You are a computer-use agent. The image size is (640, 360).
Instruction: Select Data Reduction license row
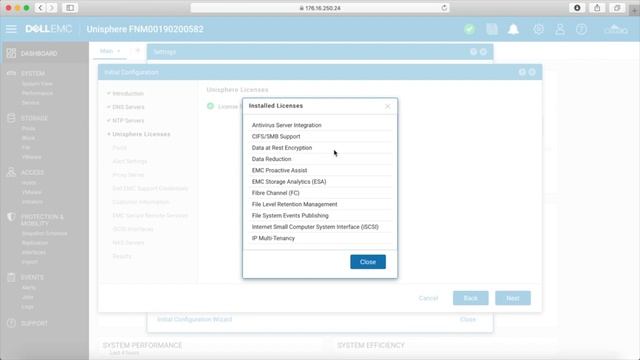[320, 159]
